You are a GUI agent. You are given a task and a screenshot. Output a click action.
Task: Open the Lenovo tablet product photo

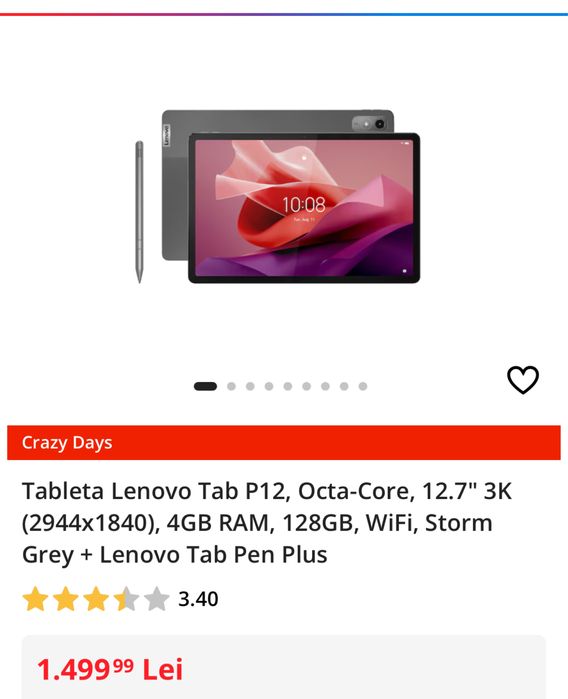[291, 197]
